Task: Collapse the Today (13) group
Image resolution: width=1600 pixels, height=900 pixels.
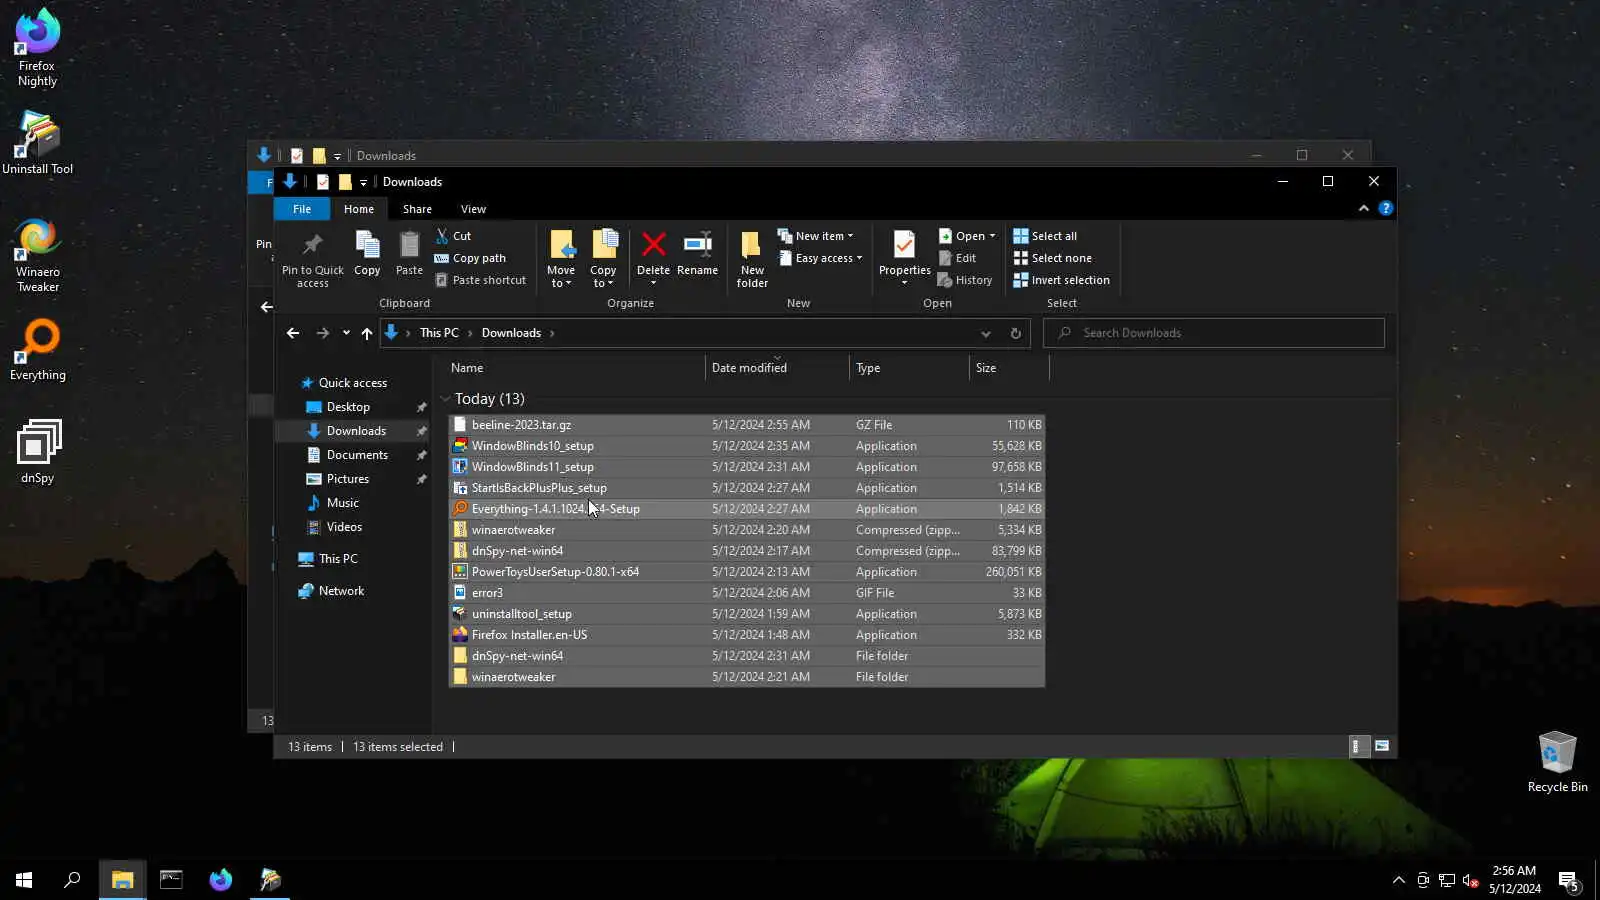Action: 446,399
